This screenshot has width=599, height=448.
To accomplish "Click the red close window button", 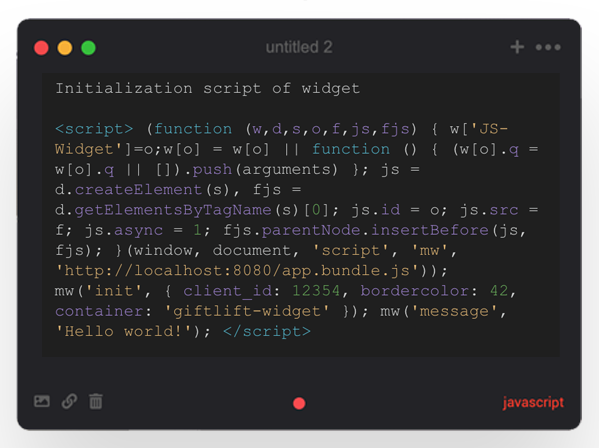I will pyautogui.click(x=41, y=48).
